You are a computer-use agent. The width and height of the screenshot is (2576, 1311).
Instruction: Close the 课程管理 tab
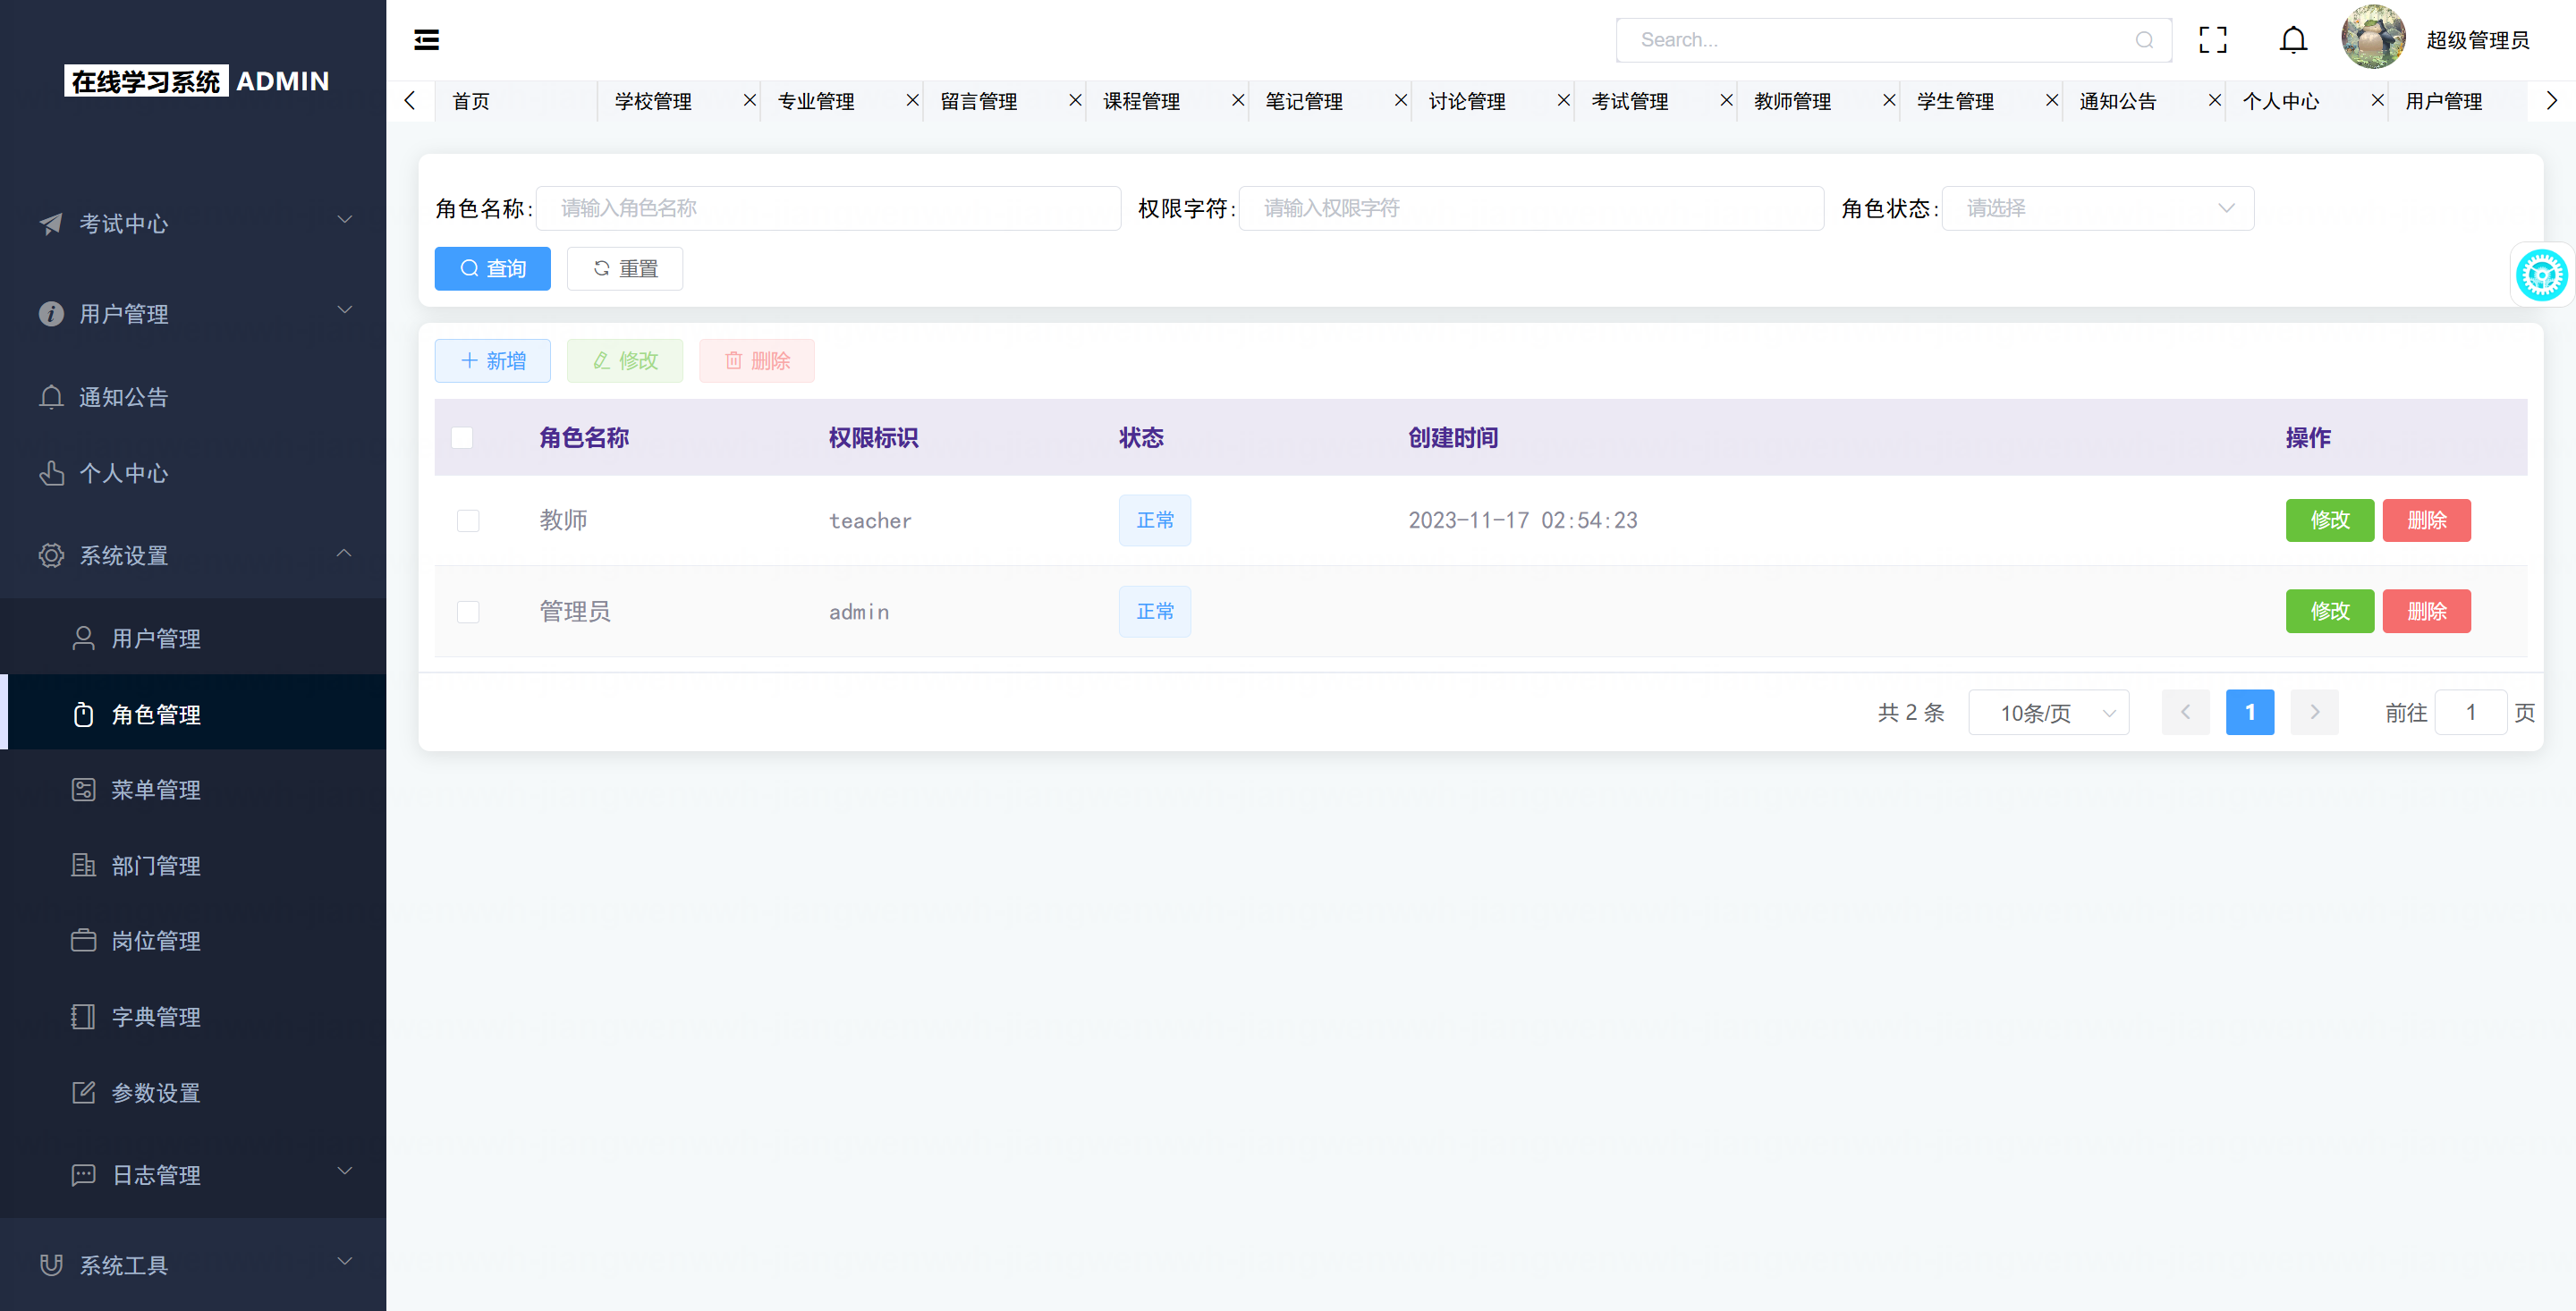coord(1238,101)
